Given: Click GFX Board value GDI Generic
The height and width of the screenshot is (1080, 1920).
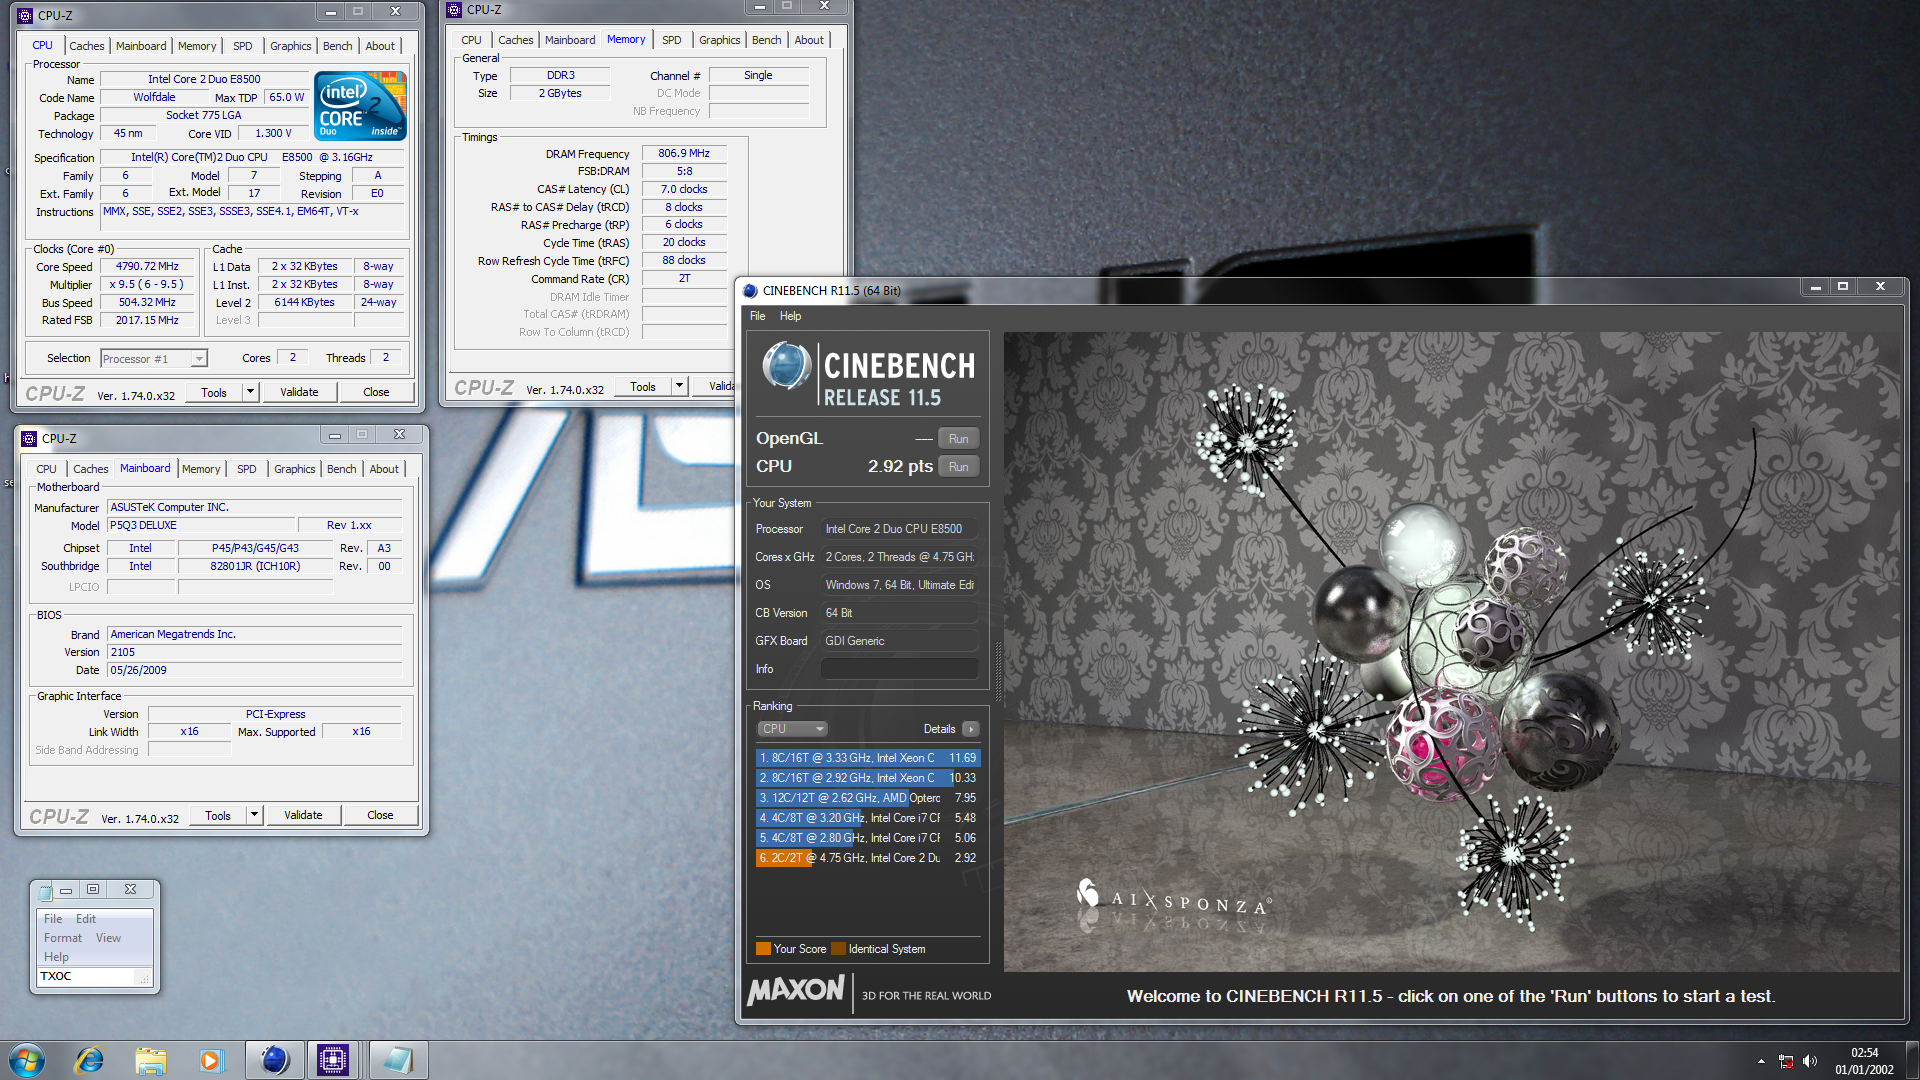Looking at the screenshot, I should click(899, 641).
